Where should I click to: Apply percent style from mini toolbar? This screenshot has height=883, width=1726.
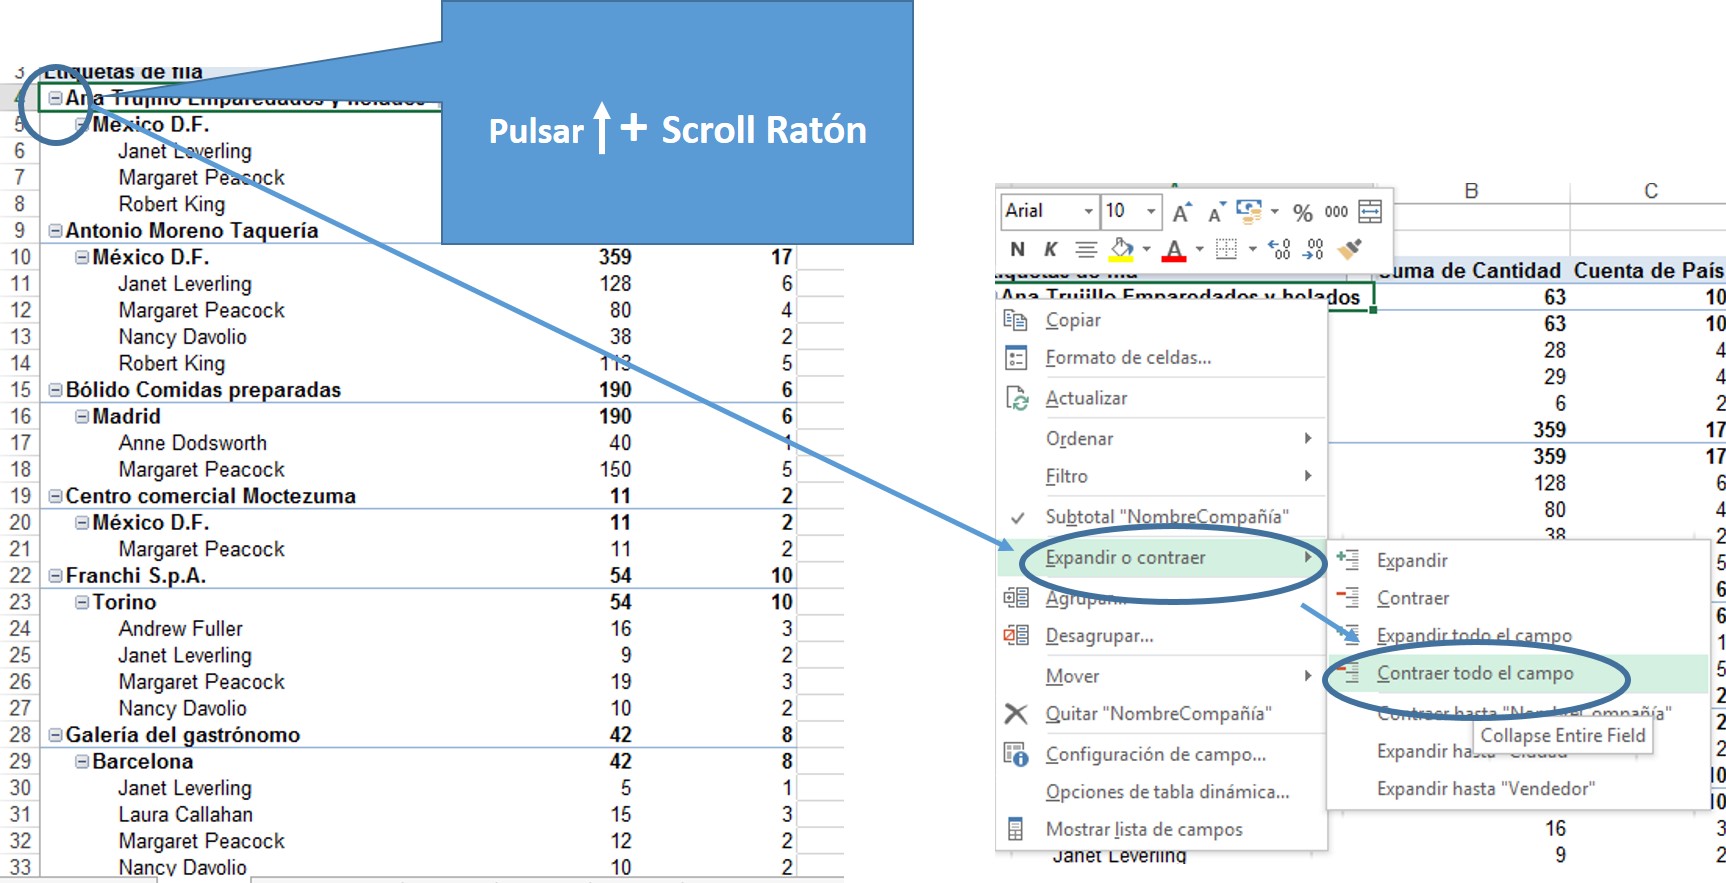(1302, 212)
